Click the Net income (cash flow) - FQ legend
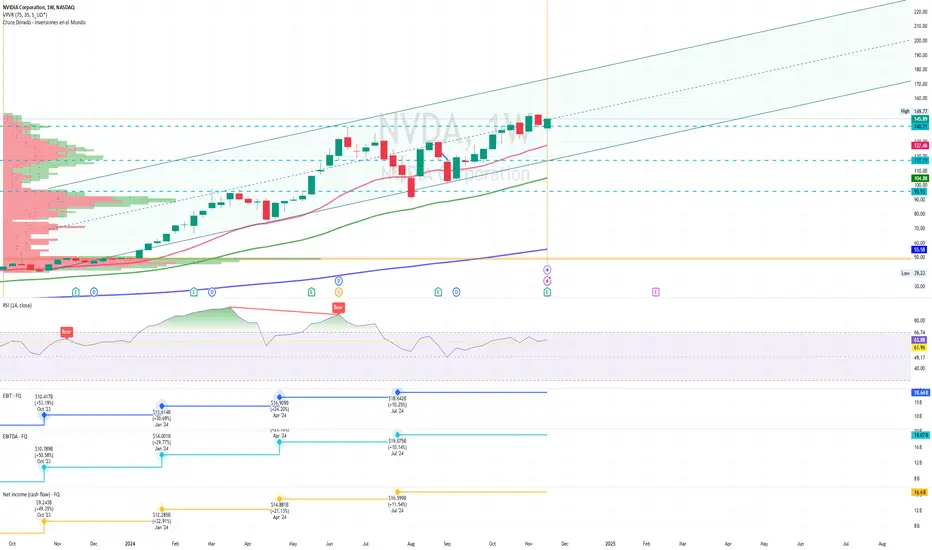The width and height of the screenshot is (932, 550). (31, 494)
